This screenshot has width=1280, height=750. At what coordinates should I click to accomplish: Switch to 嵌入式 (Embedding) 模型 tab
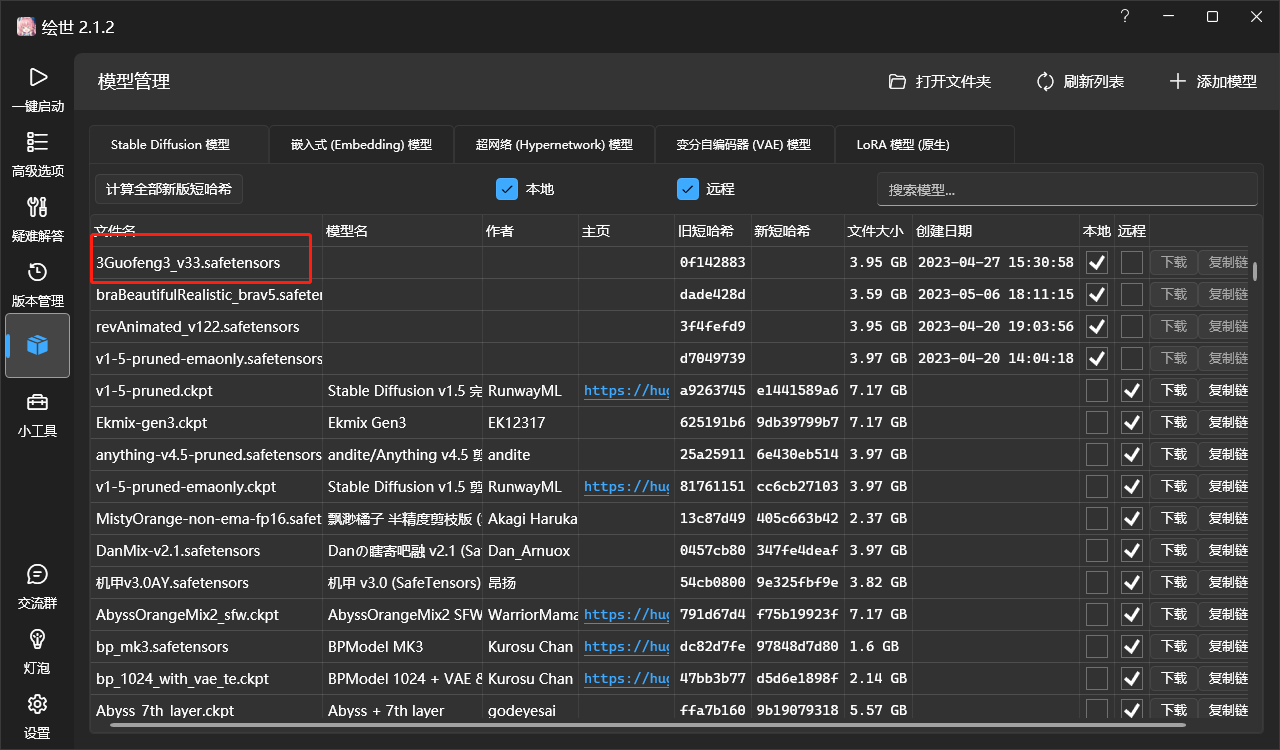click(361, 144)
